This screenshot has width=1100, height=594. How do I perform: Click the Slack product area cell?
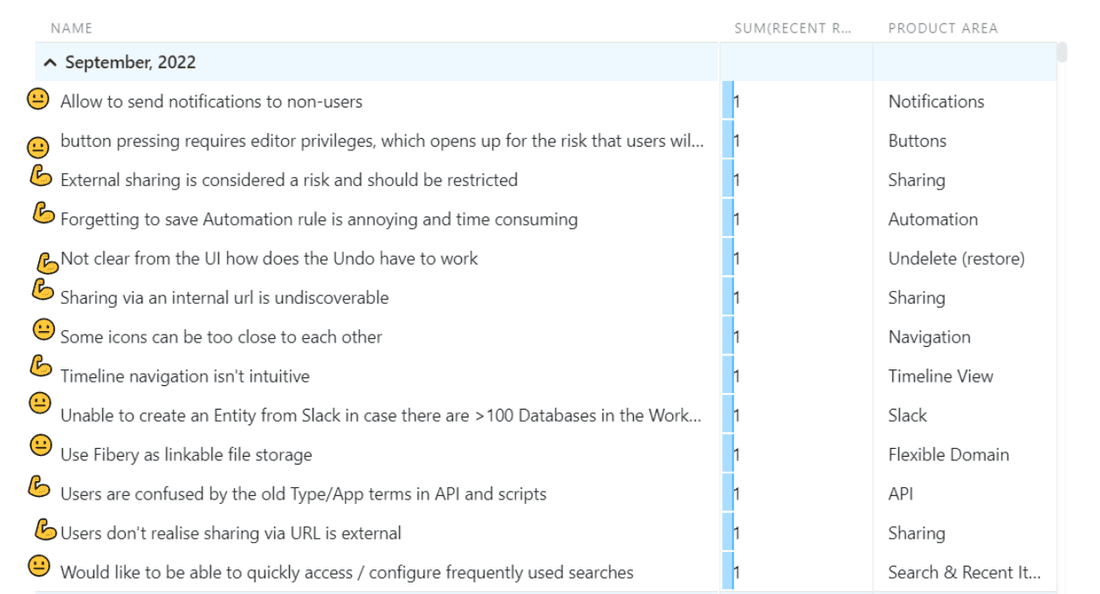(x=907, y=415)
